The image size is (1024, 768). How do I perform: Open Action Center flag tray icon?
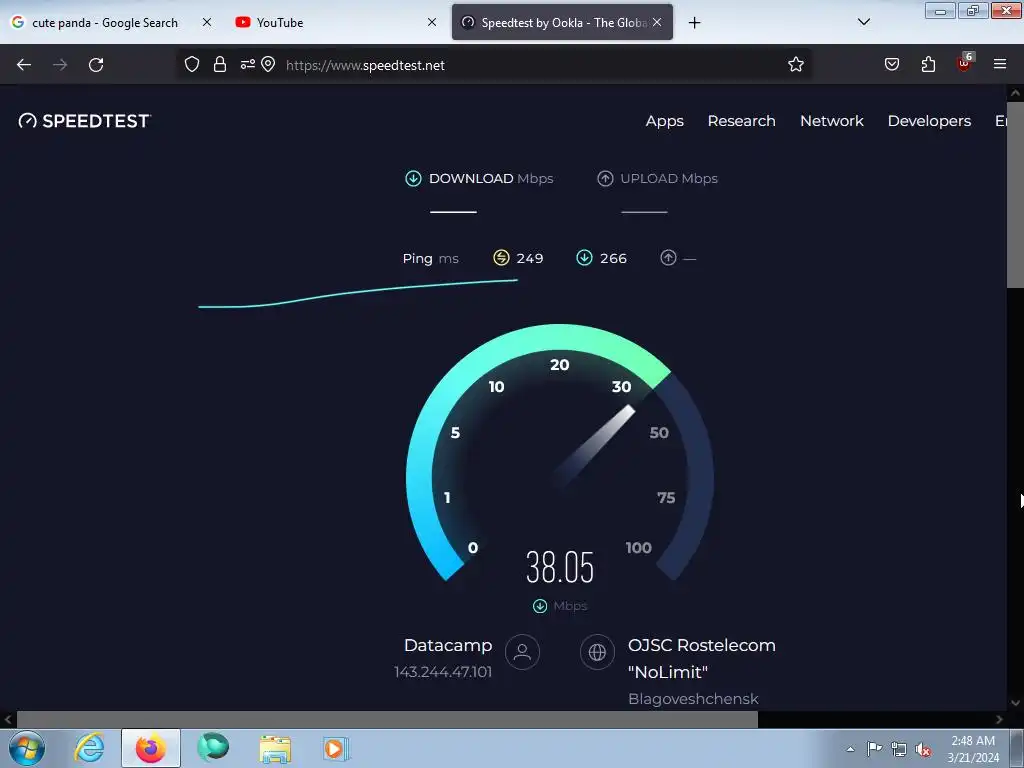point(874,748)
